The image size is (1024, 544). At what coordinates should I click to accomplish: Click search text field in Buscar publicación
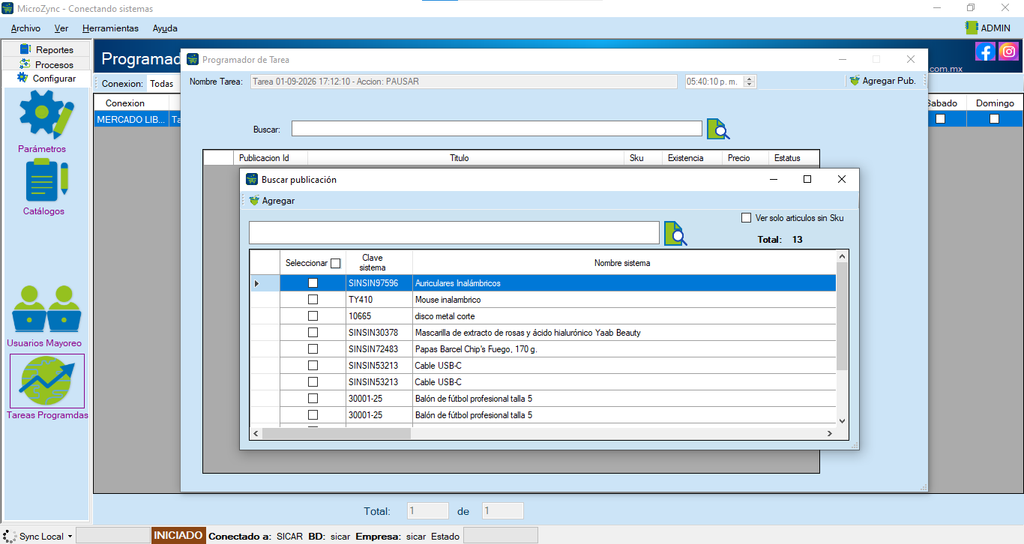pyautogui.click(x=454, y=233)
